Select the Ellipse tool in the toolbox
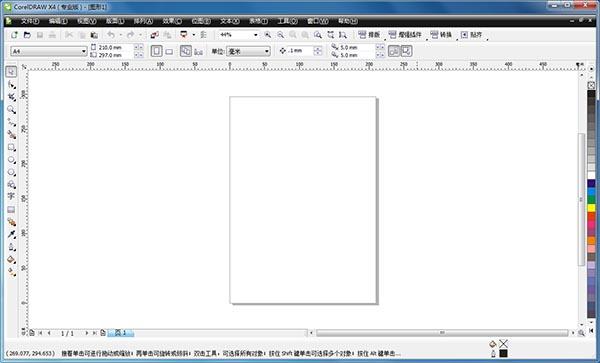The height and width of the screenshot is (363, 600). coord(11,160)
